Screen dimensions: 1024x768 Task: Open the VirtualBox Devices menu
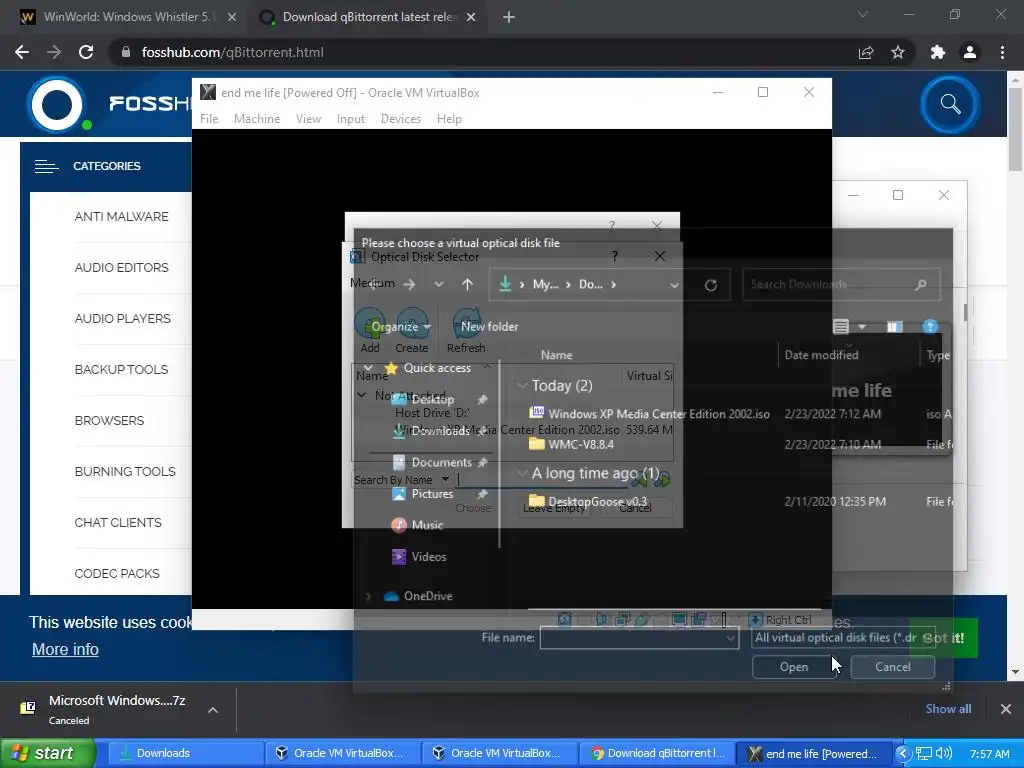coord(400,119)
